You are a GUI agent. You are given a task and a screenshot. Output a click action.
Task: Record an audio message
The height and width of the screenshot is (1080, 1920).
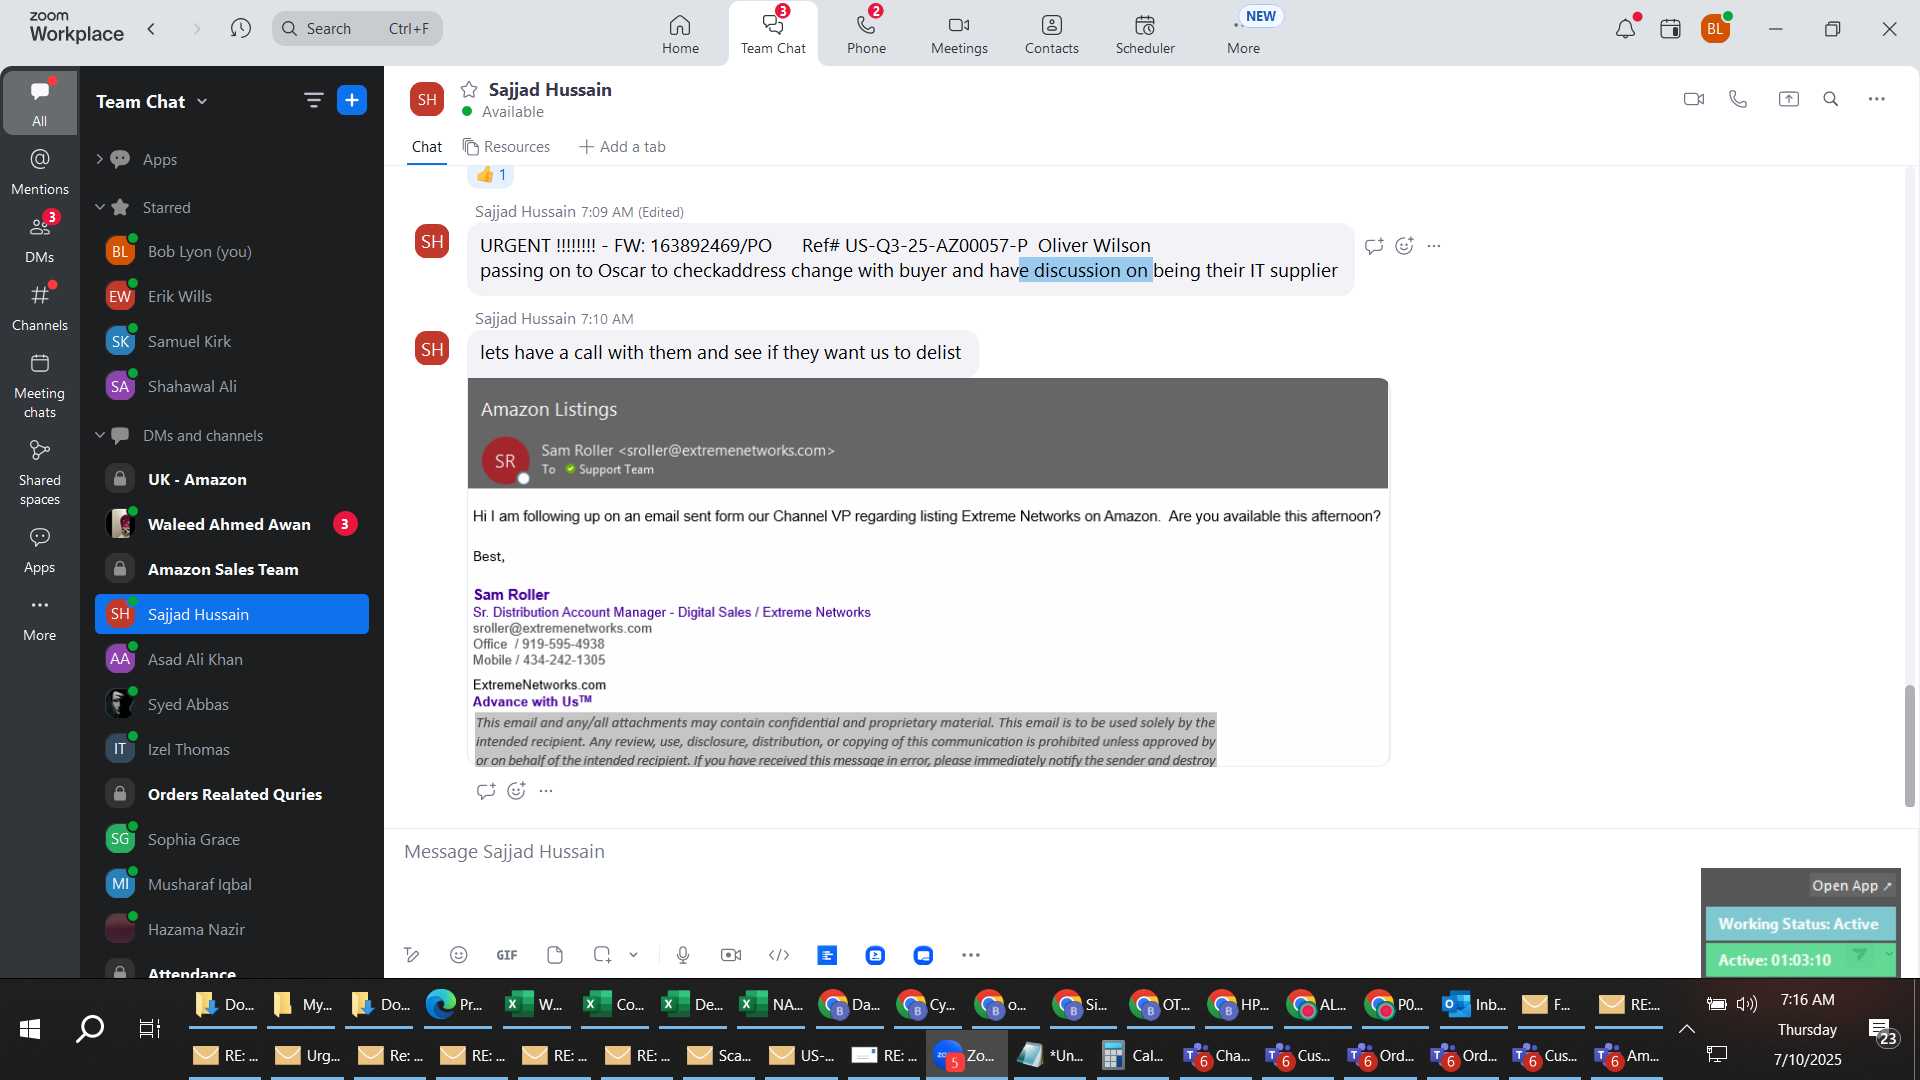[683, 955]
